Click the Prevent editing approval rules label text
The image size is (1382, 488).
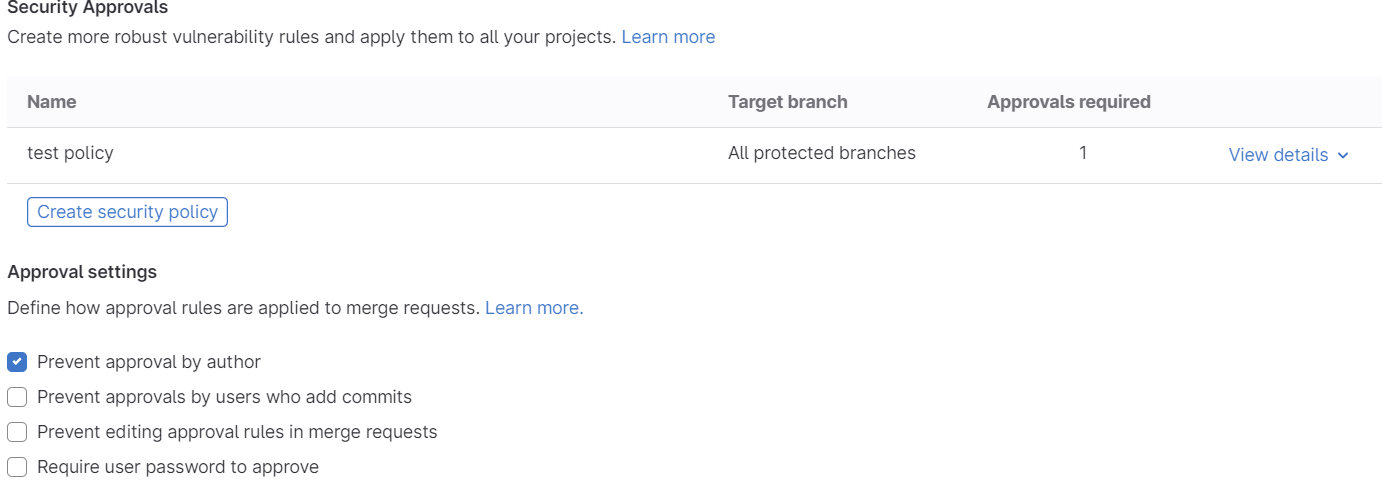point(237,432)
